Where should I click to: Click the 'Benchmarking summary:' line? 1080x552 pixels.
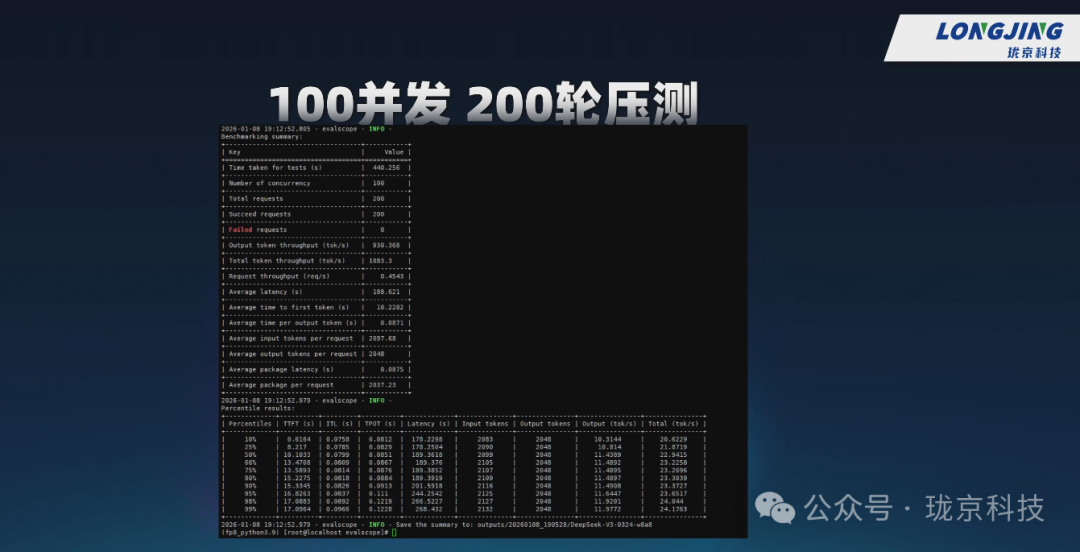coord(261,136)
